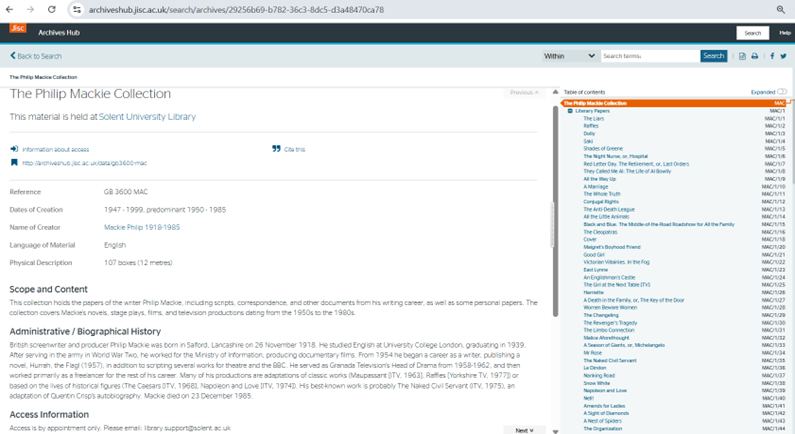Click The Philip Mackie Collection breadcrumb
795x434 pixels.
click(x=43, y=77)
